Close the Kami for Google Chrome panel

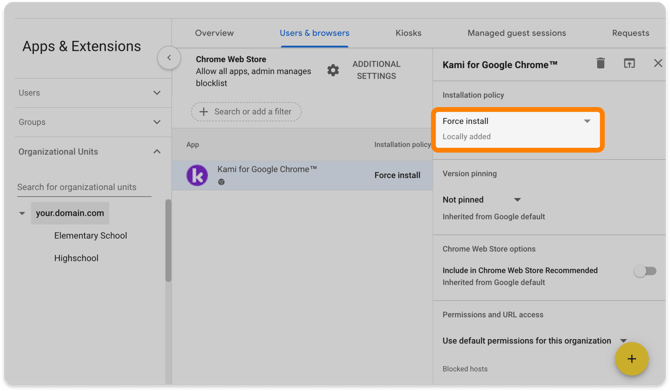(658, 63)
